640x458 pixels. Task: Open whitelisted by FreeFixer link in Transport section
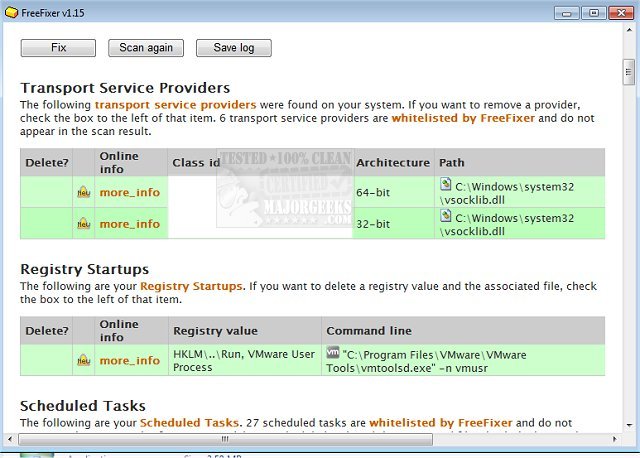coord(463,118)
